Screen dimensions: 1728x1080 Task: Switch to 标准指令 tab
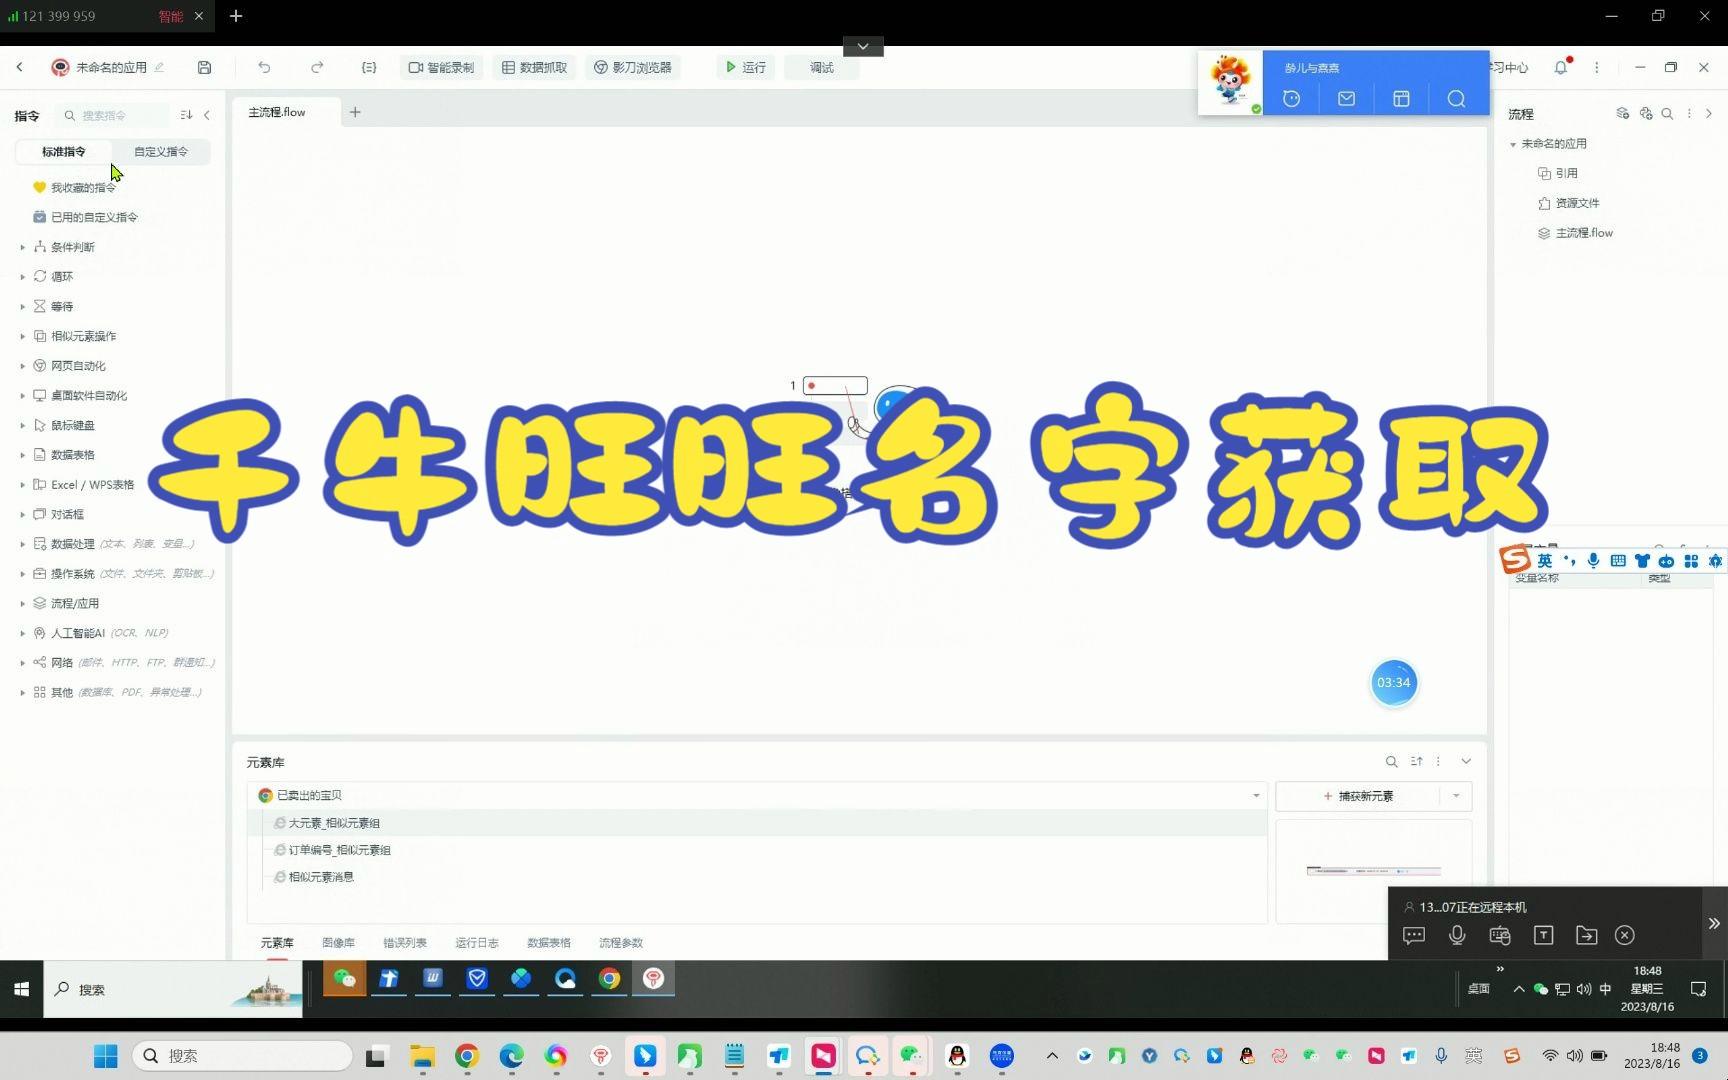(x=64, y=151)
